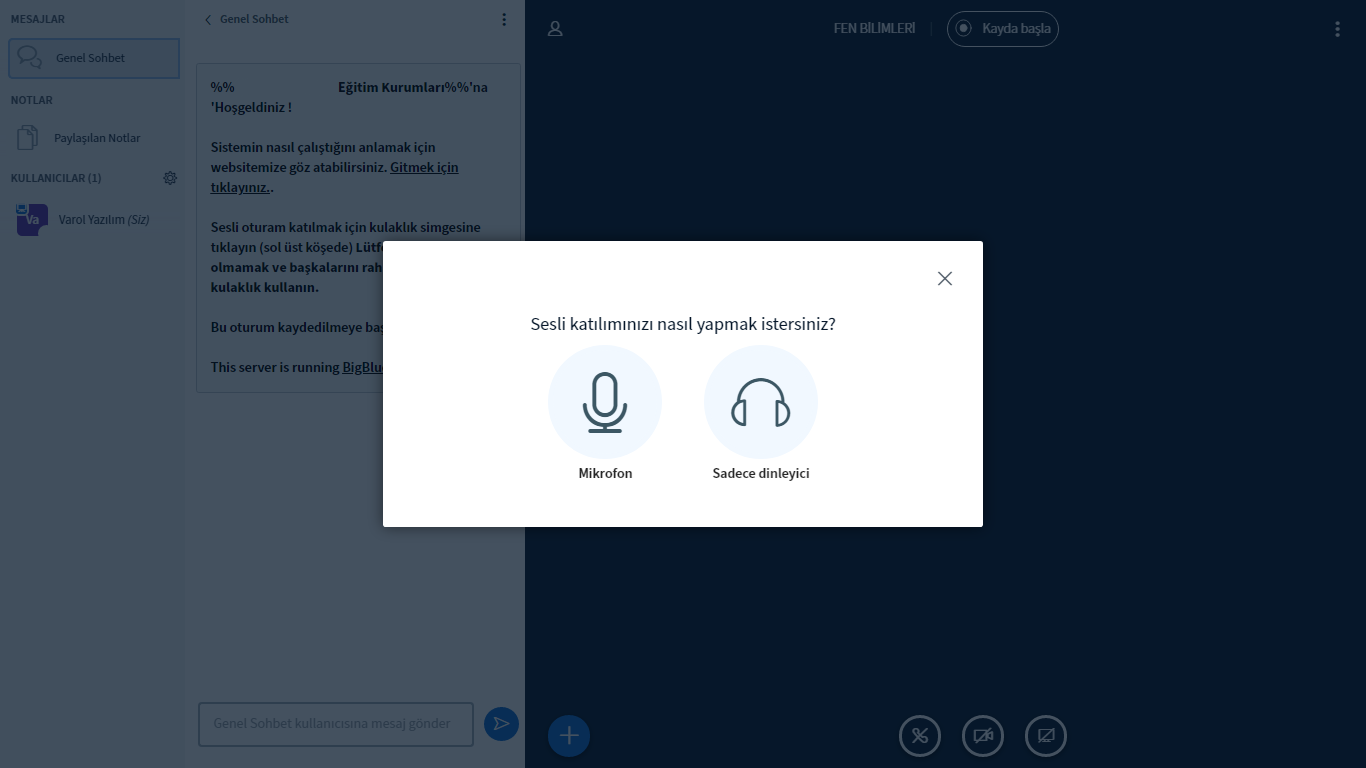The width and height of the screenshot is (1366, 768).
Task: Click the MESAJLAR section header
Action: 38,19
